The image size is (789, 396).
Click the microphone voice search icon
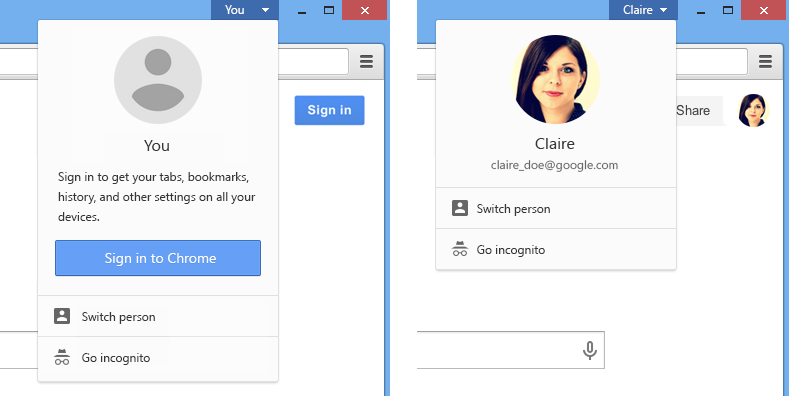[x=590, y=350]
